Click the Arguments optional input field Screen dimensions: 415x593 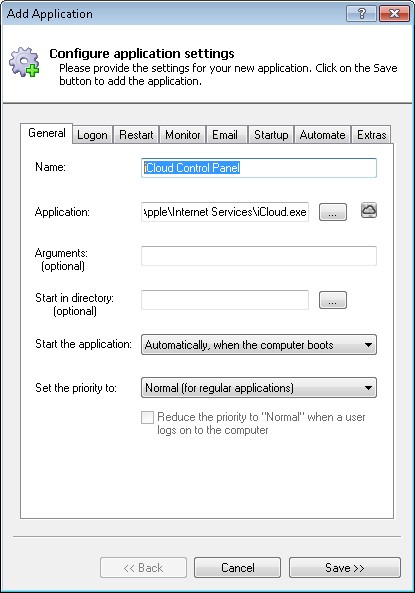coord(259,256)
